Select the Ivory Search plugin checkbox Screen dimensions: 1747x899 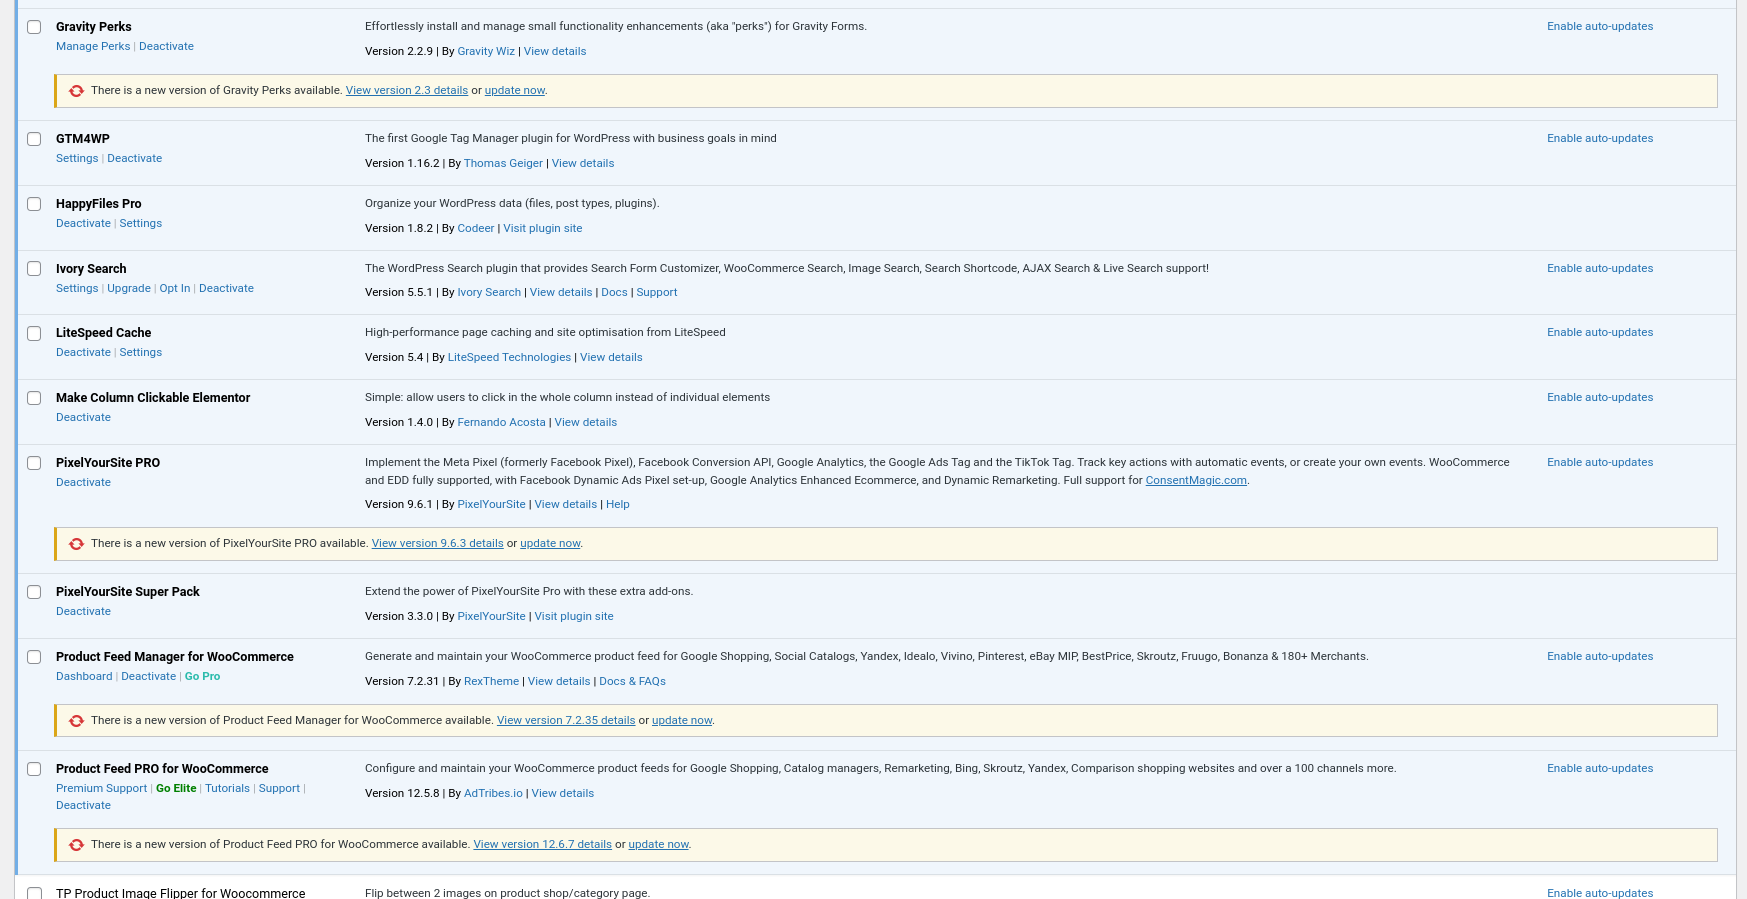coord(34,269)
